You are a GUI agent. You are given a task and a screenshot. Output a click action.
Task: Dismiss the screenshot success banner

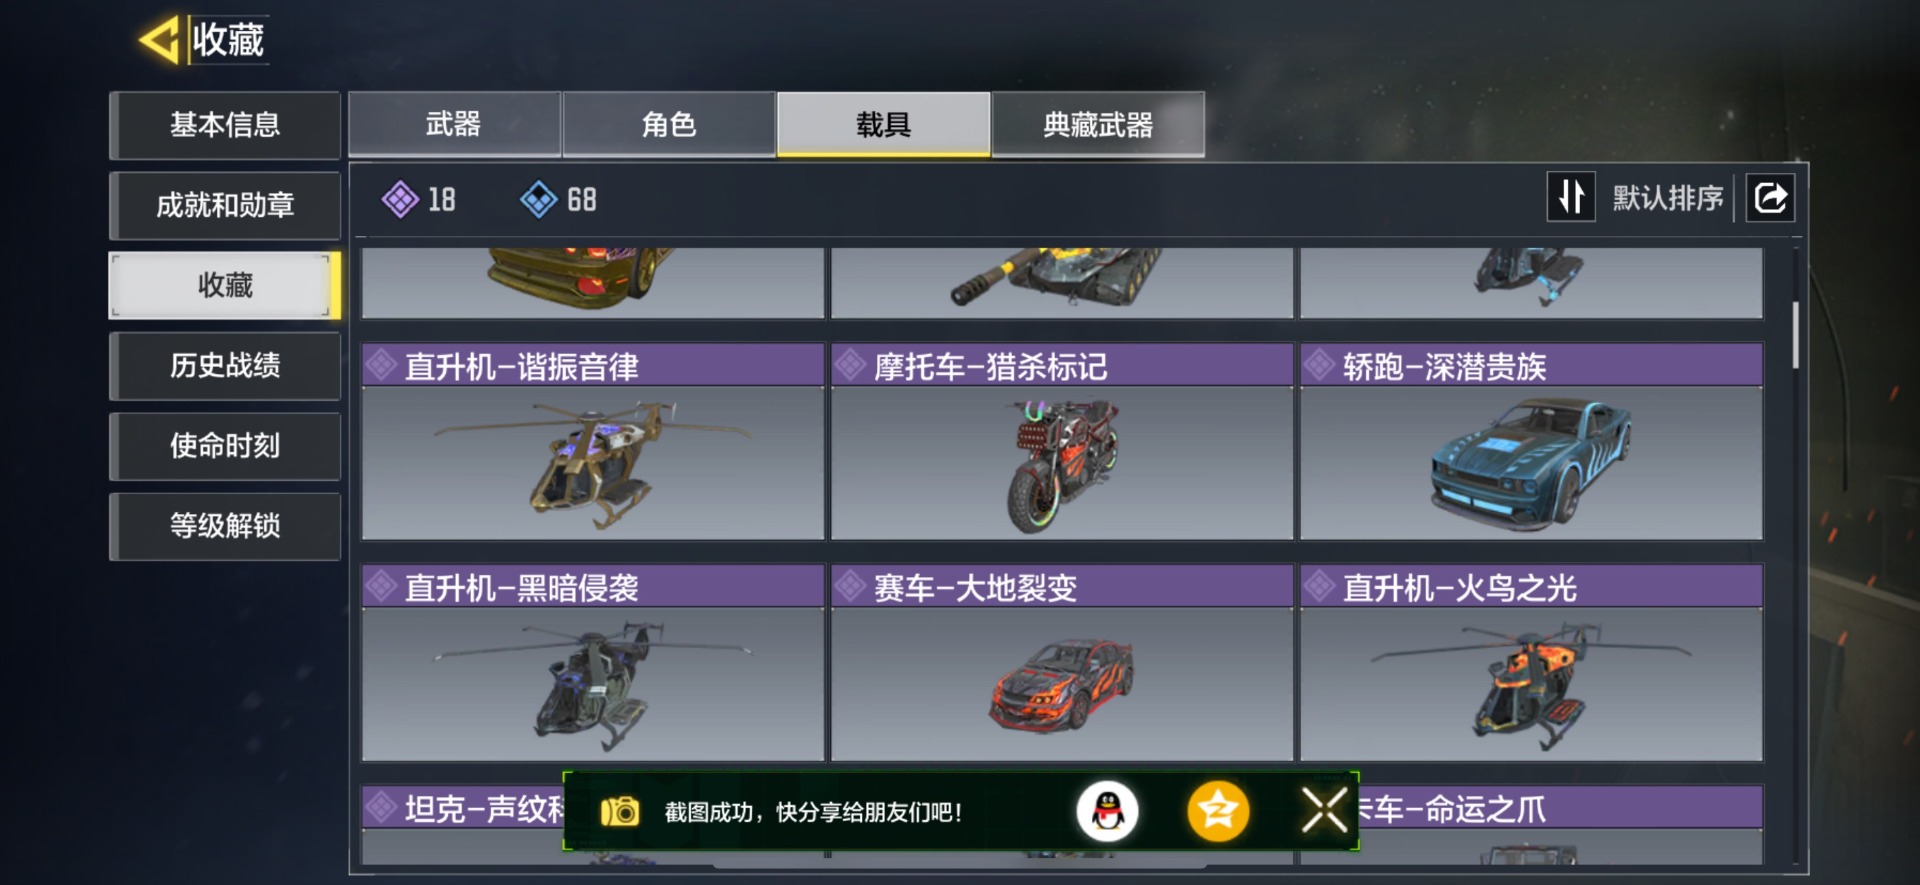pos(1325,810)
